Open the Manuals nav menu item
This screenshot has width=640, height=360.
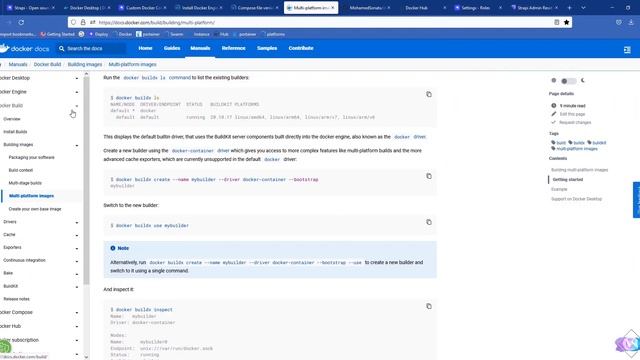click(200, 48)
